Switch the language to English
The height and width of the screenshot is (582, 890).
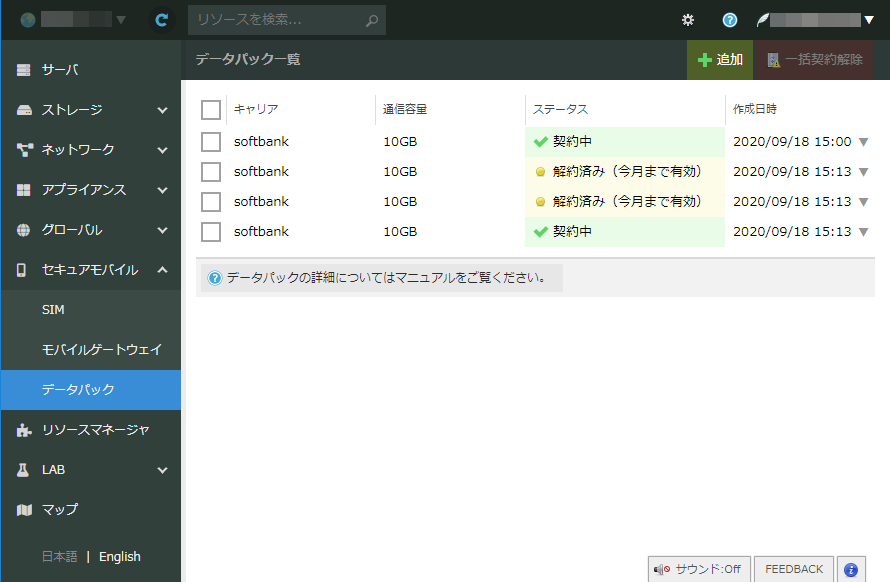point(119,557)
